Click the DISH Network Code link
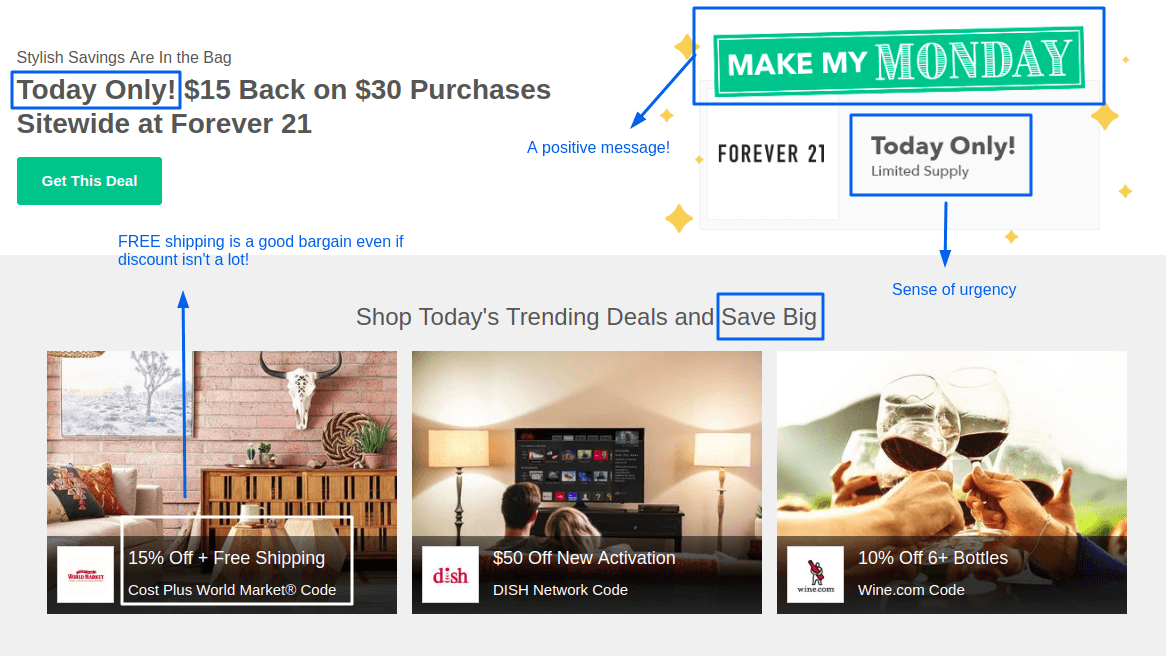Screen dimensions: 1166x656 pyautogui.click(x=560, y=590)
